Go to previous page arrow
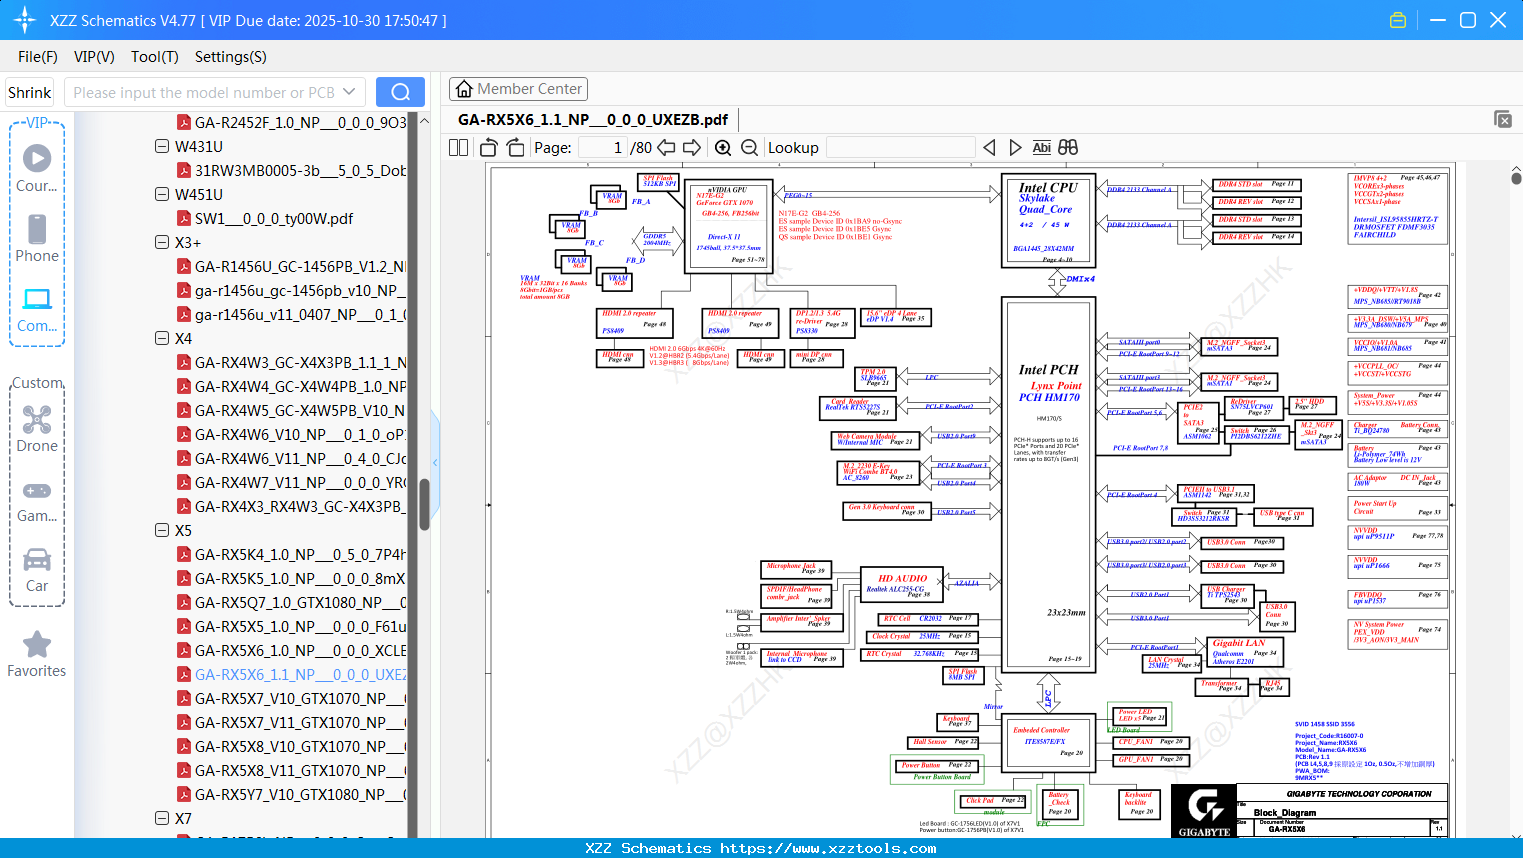This screenshot has width=1523, height=858. point(666,147)
